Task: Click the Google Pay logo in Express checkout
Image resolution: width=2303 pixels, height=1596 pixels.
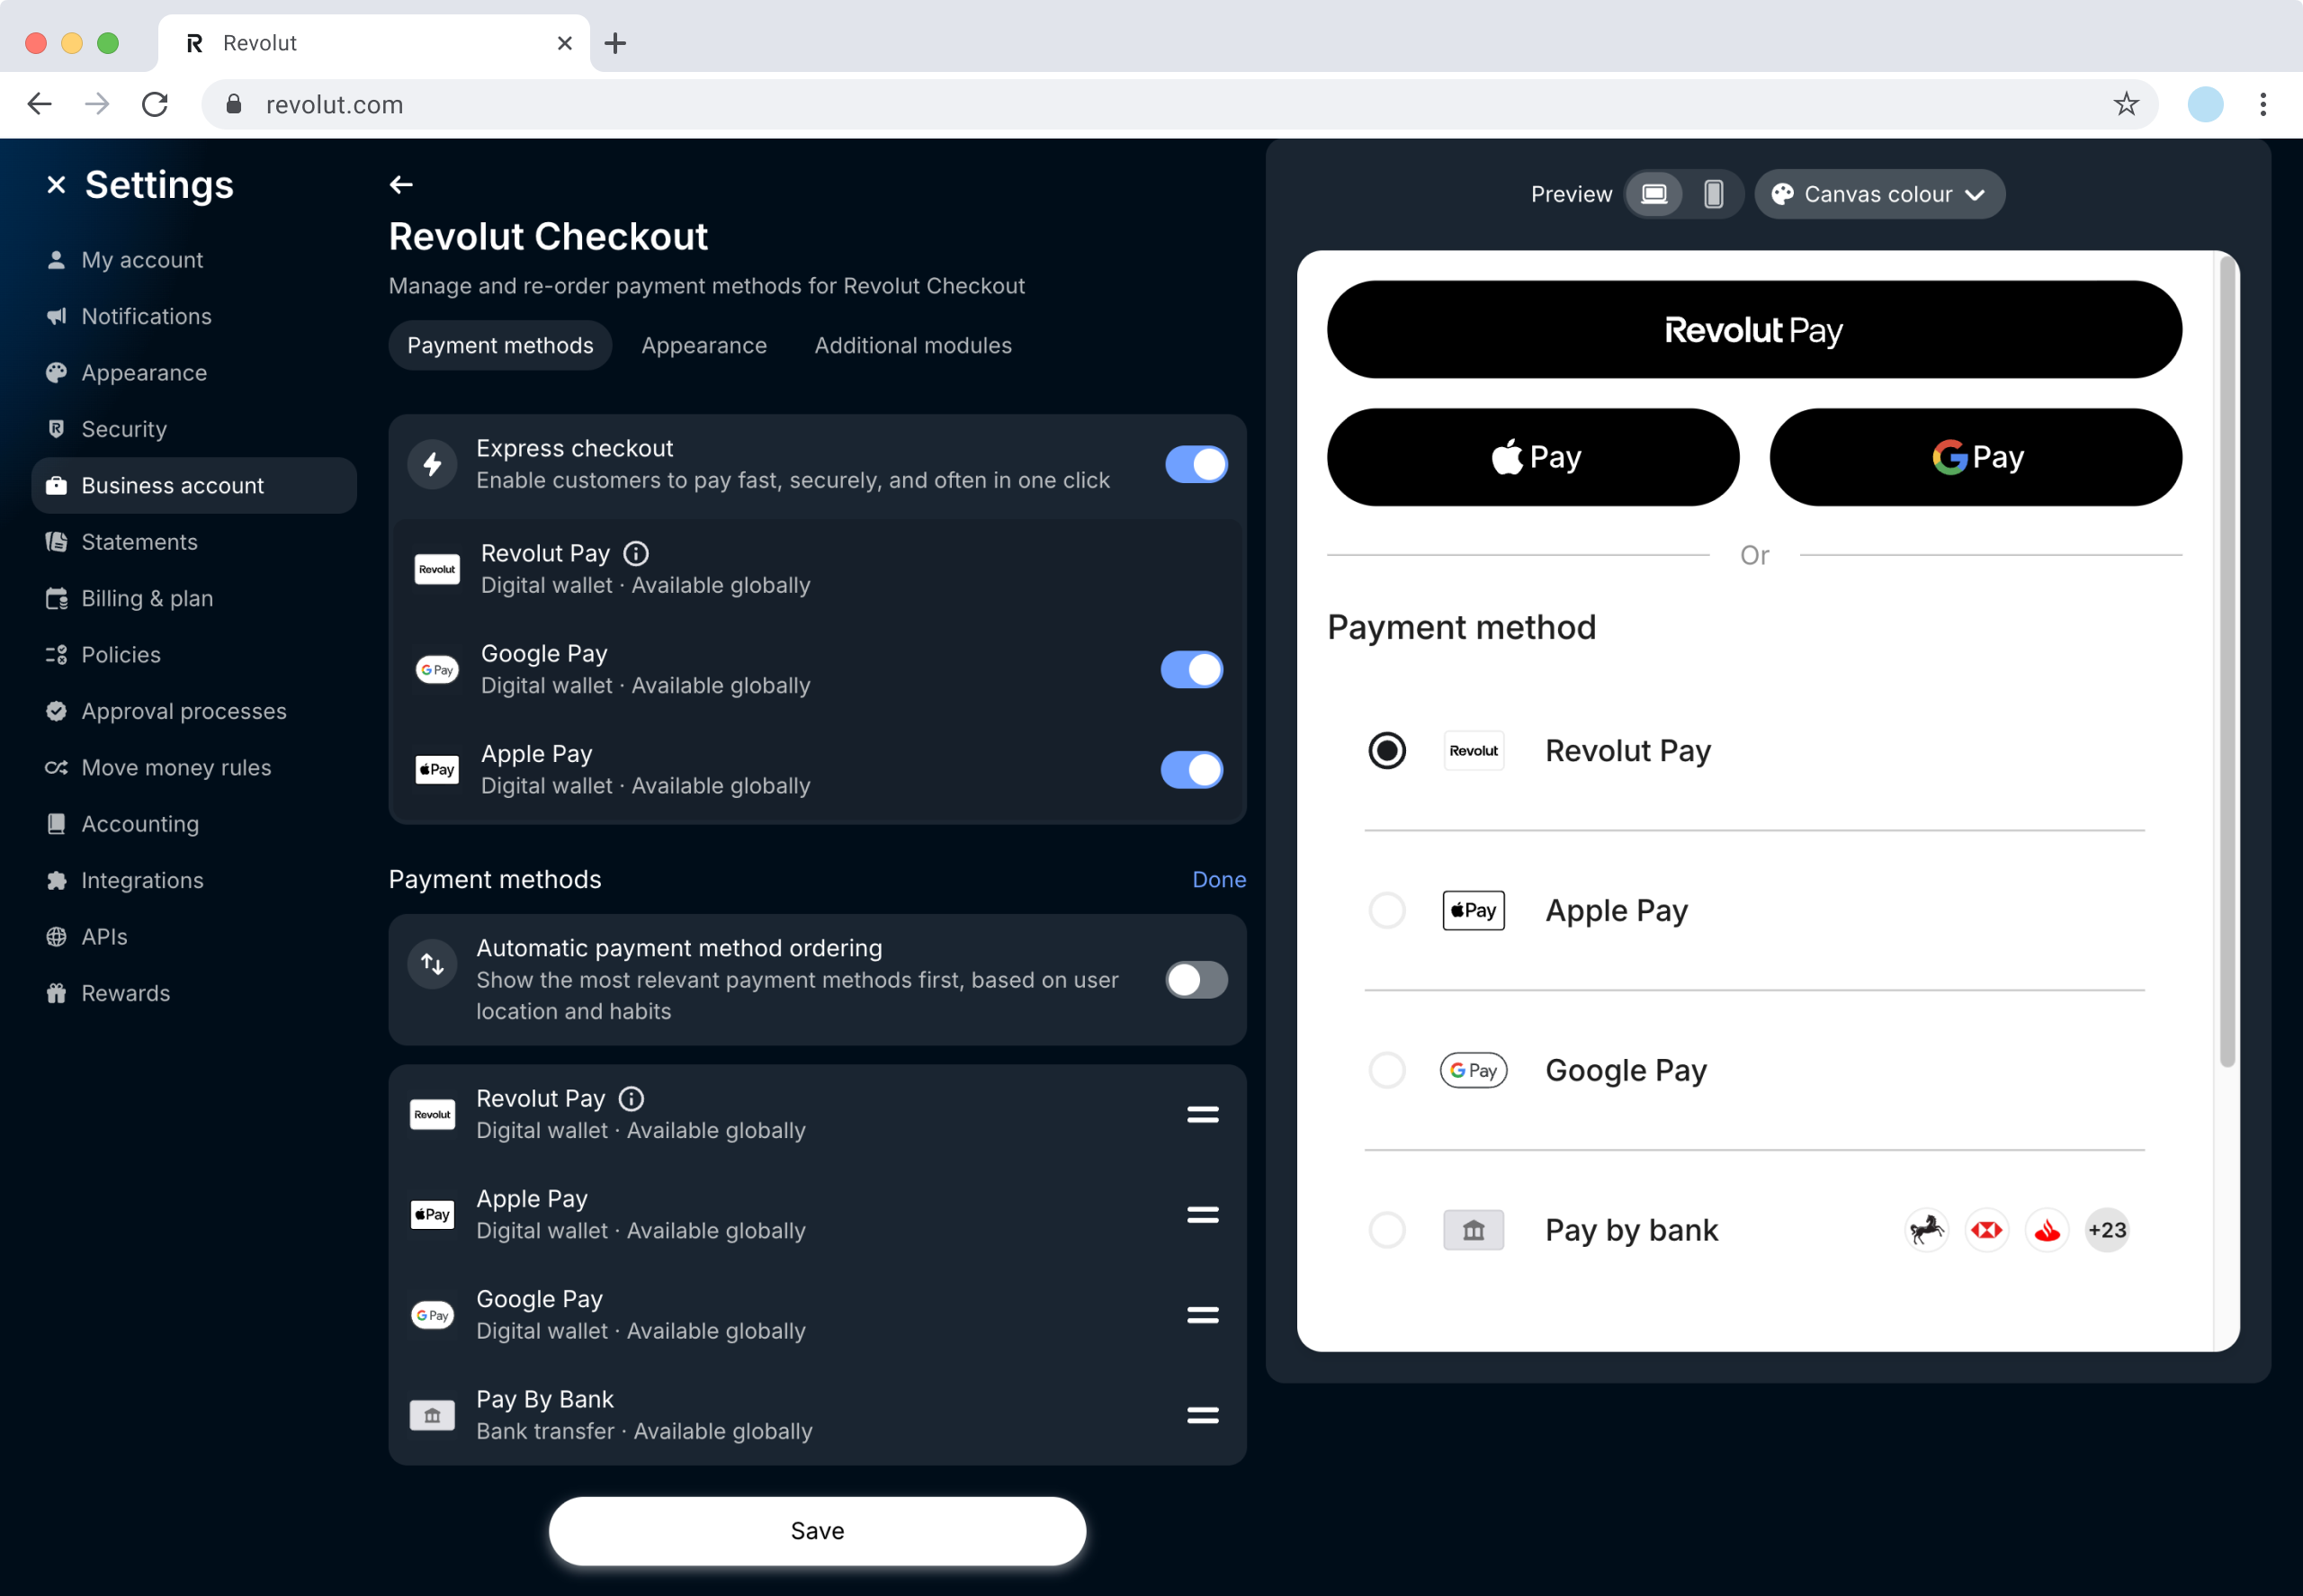Action: pyautogui.click(x=437, y=669)
